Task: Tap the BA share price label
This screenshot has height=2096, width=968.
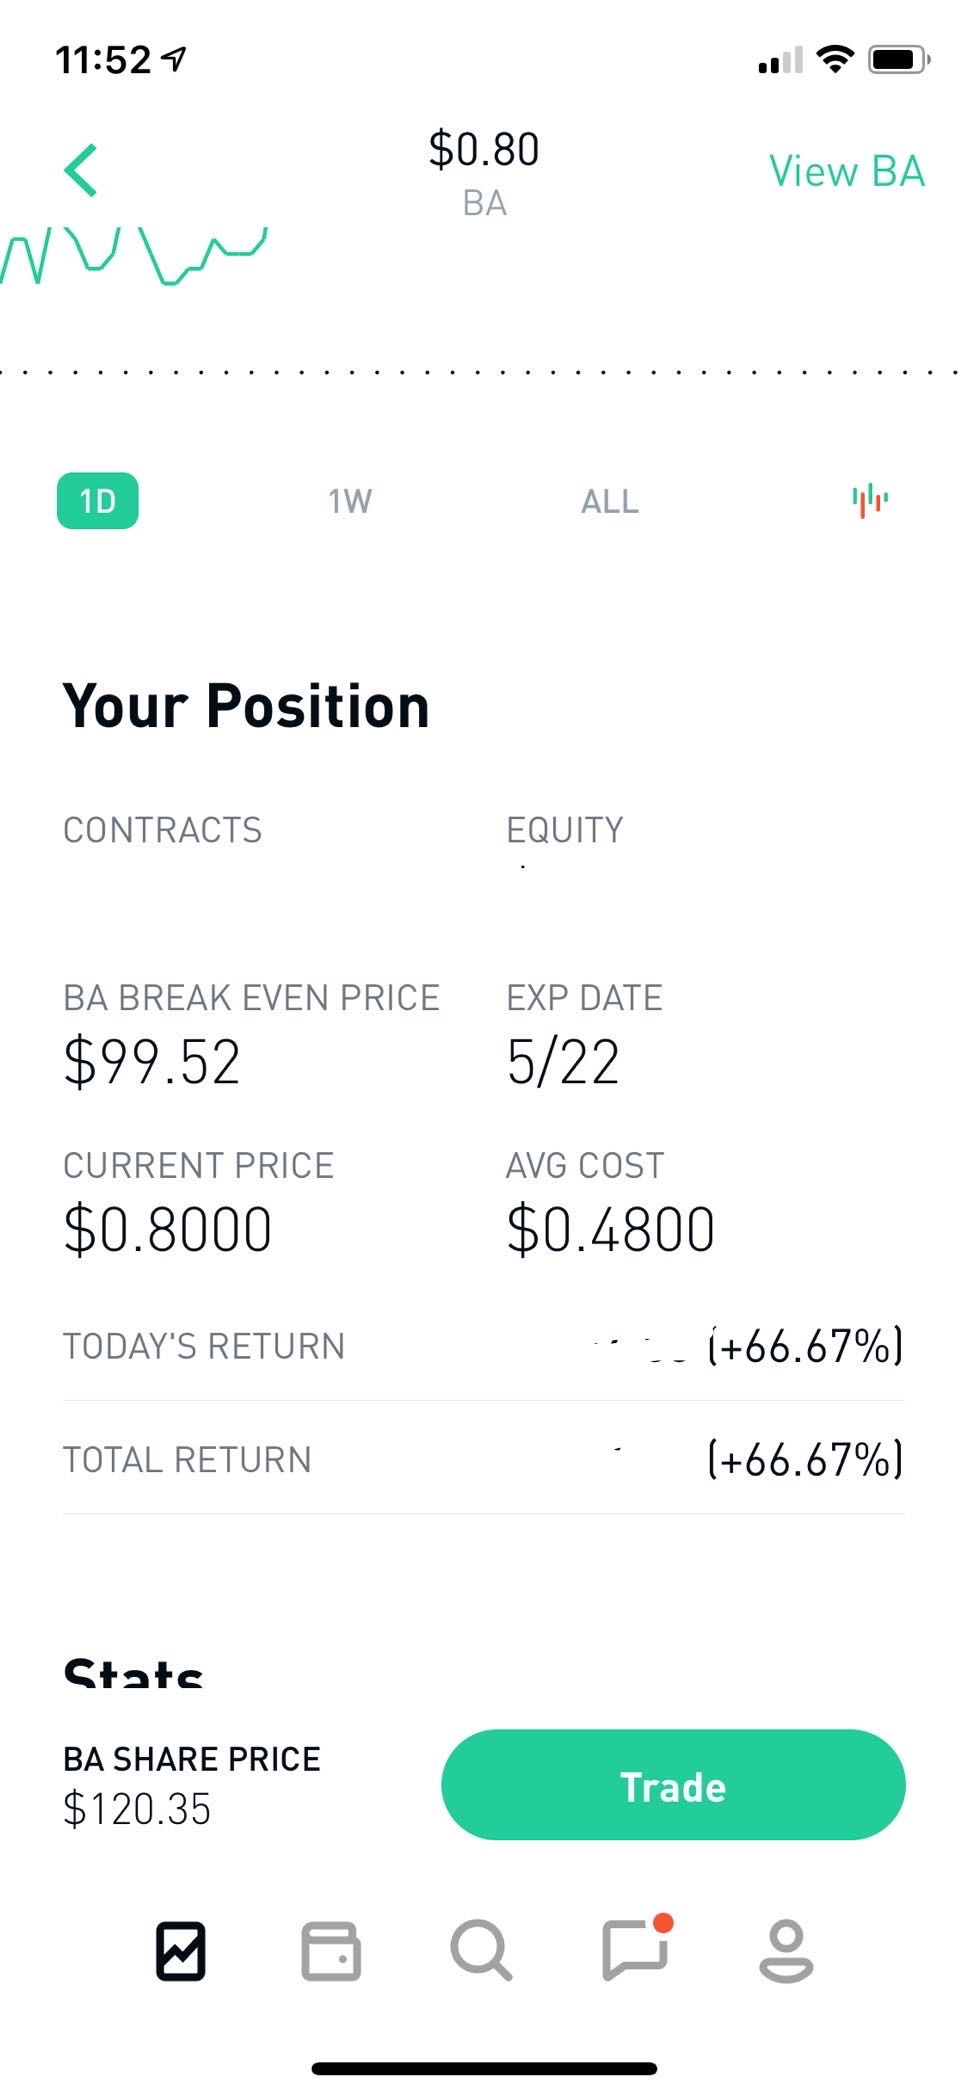Action: coord(192,1759)
